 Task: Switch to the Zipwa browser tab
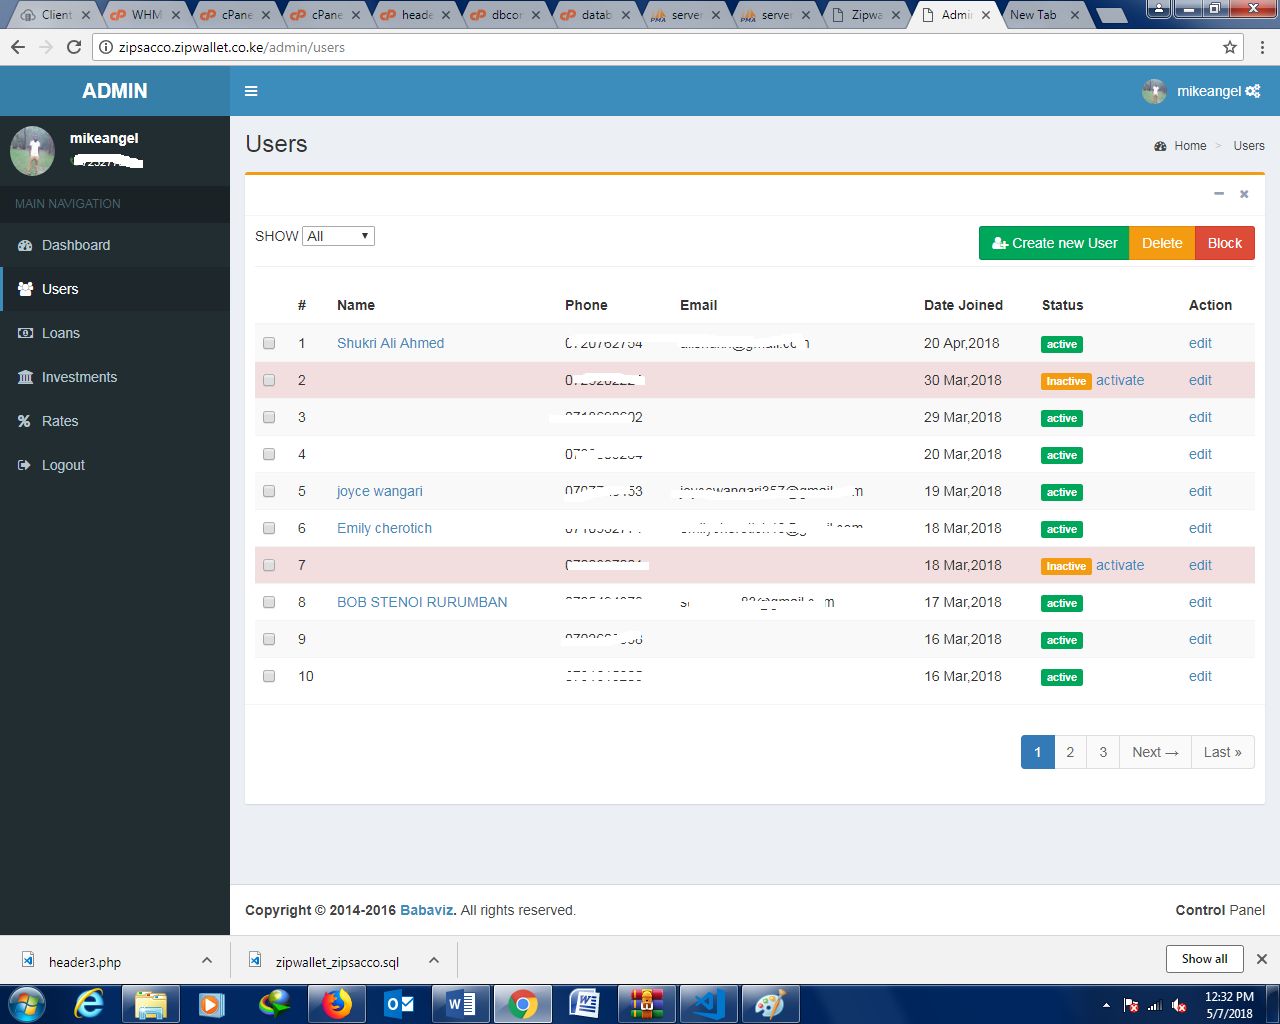(865, 15)
